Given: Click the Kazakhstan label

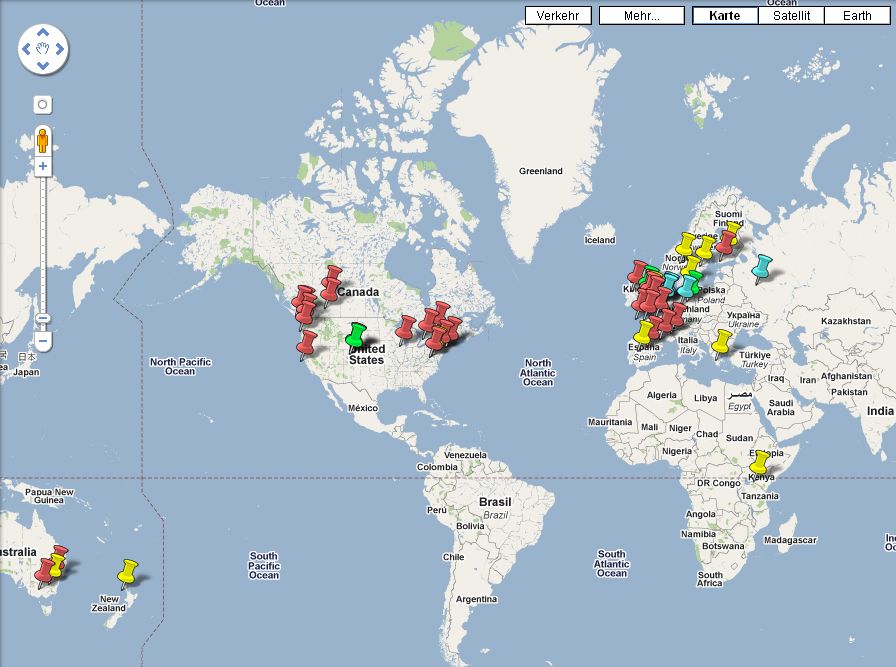Looking at the screenshot, I should tap(846, 321).
